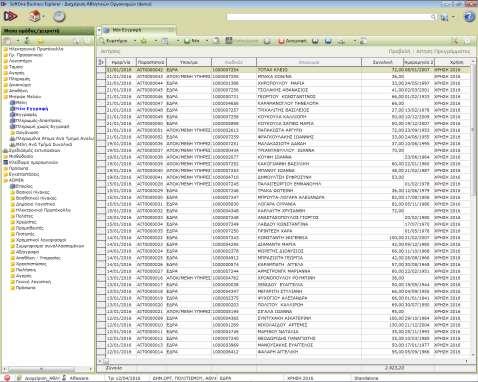Open the tab list arrow left of Νέα Εγγραφή
Image resolution: width=478 pixels, height=382 pixels.
99,30
